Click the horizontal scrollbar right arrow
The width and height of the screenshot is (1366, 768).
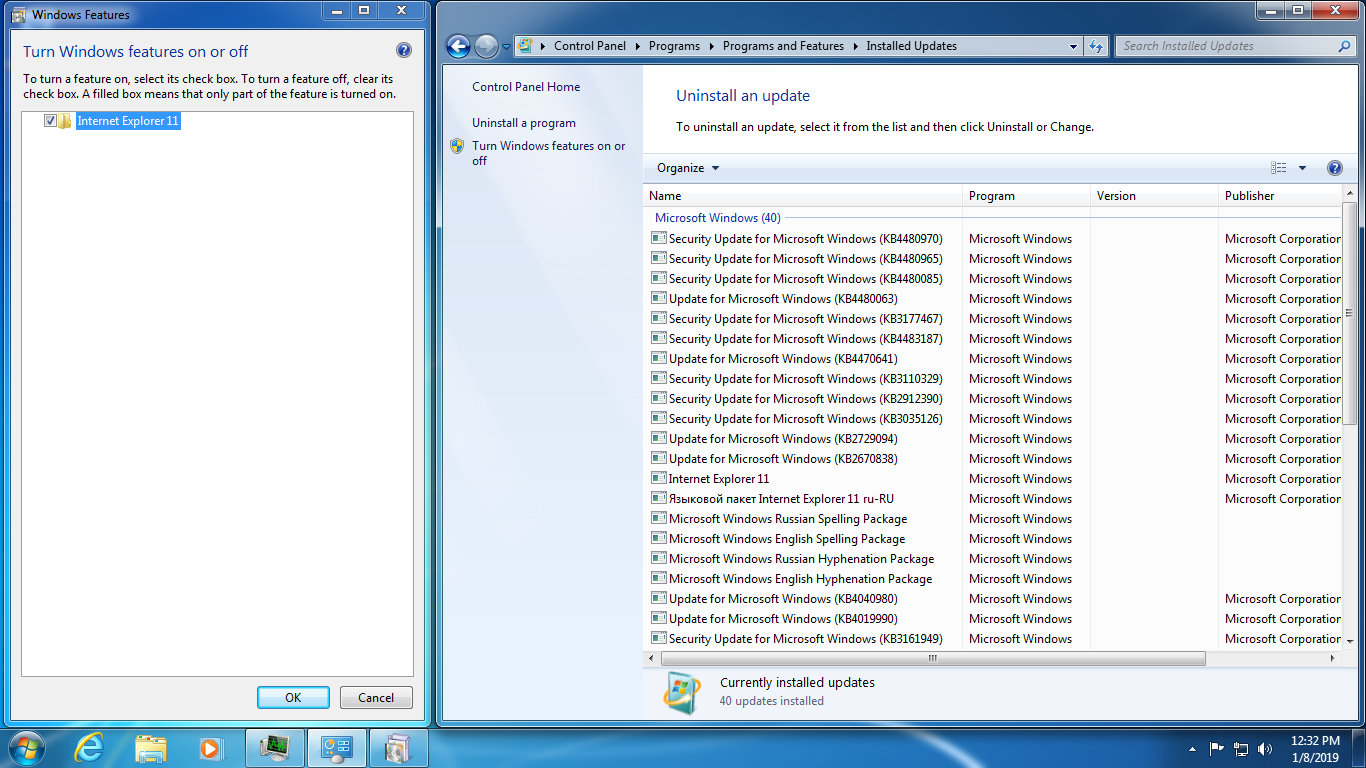click(1333, 658)
